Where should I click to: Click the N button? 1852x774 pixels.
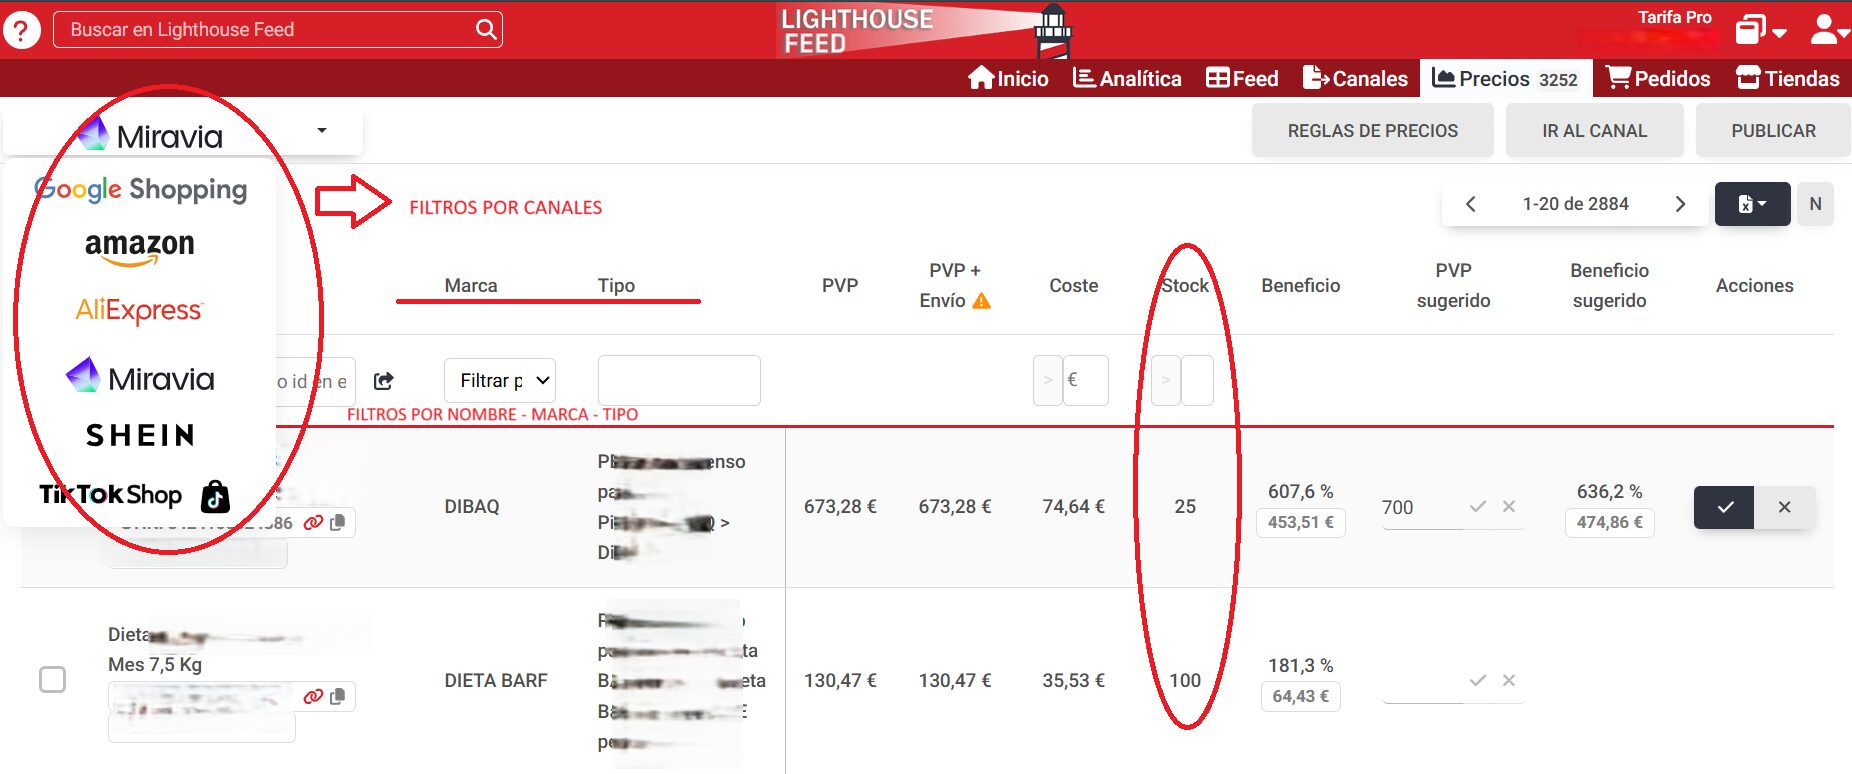(1815, 204)
